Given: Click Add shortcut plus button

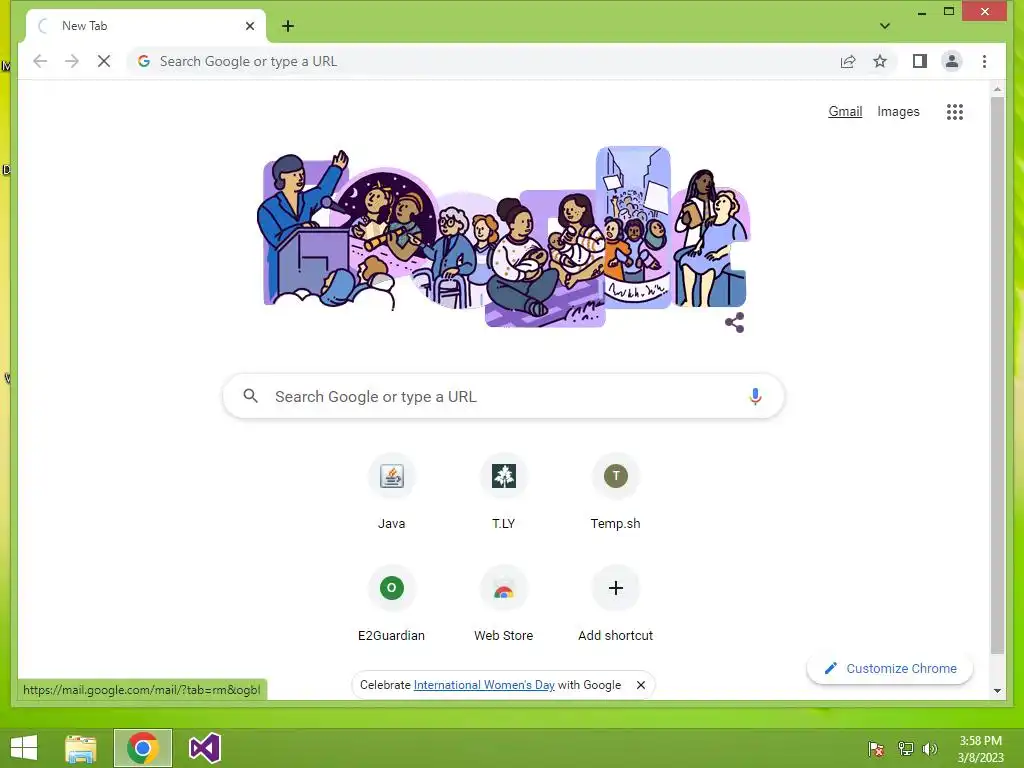Looking at the screenshot, I should point(615,588).
